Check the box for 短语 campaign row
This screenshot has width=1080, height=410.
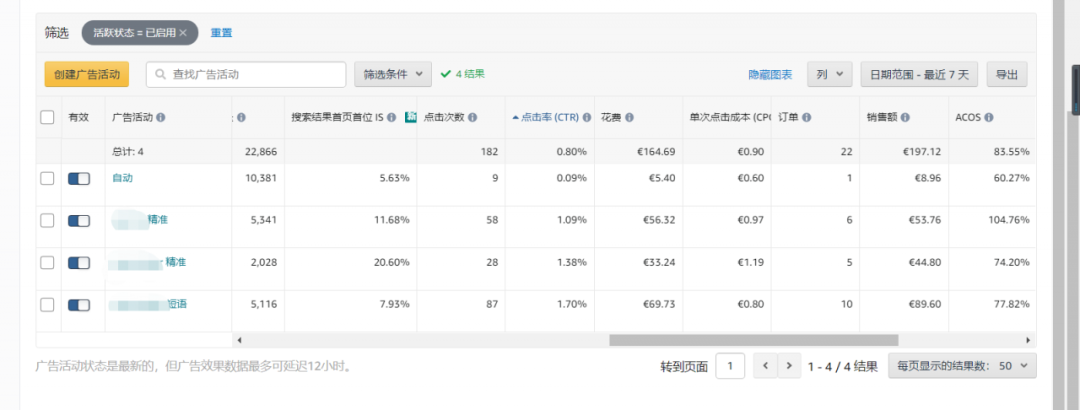point(47,305)
